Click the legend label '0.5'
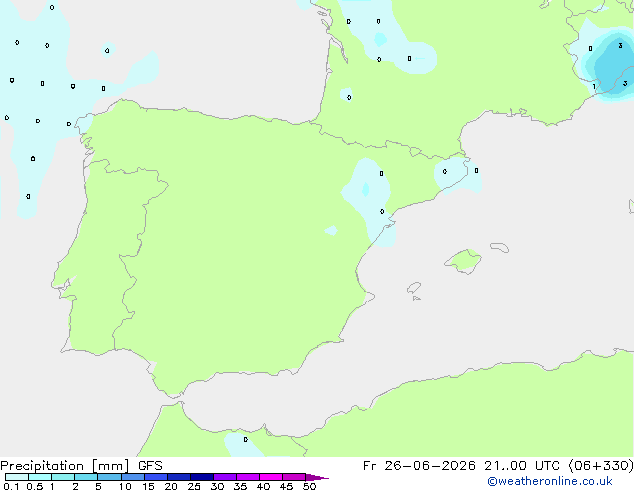The image size is (634, 490). pyautogui.click(x=35, y=486)
